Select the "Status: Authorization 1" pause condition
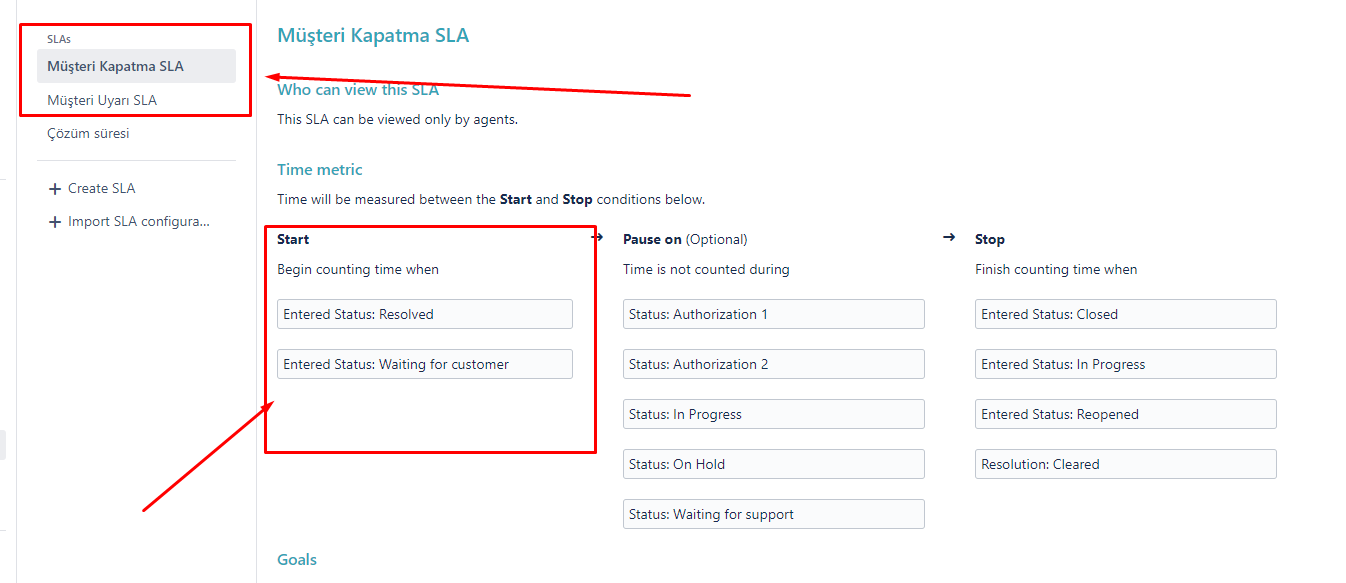Viewport: 1346px width, 583px height. [x=773, y=313]
